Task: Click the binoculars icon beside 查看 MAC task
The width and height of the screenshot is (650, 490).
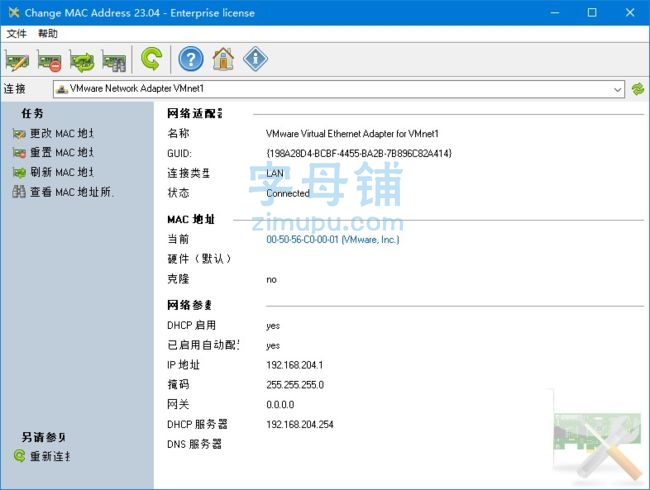Action: (x=19, y=192)
